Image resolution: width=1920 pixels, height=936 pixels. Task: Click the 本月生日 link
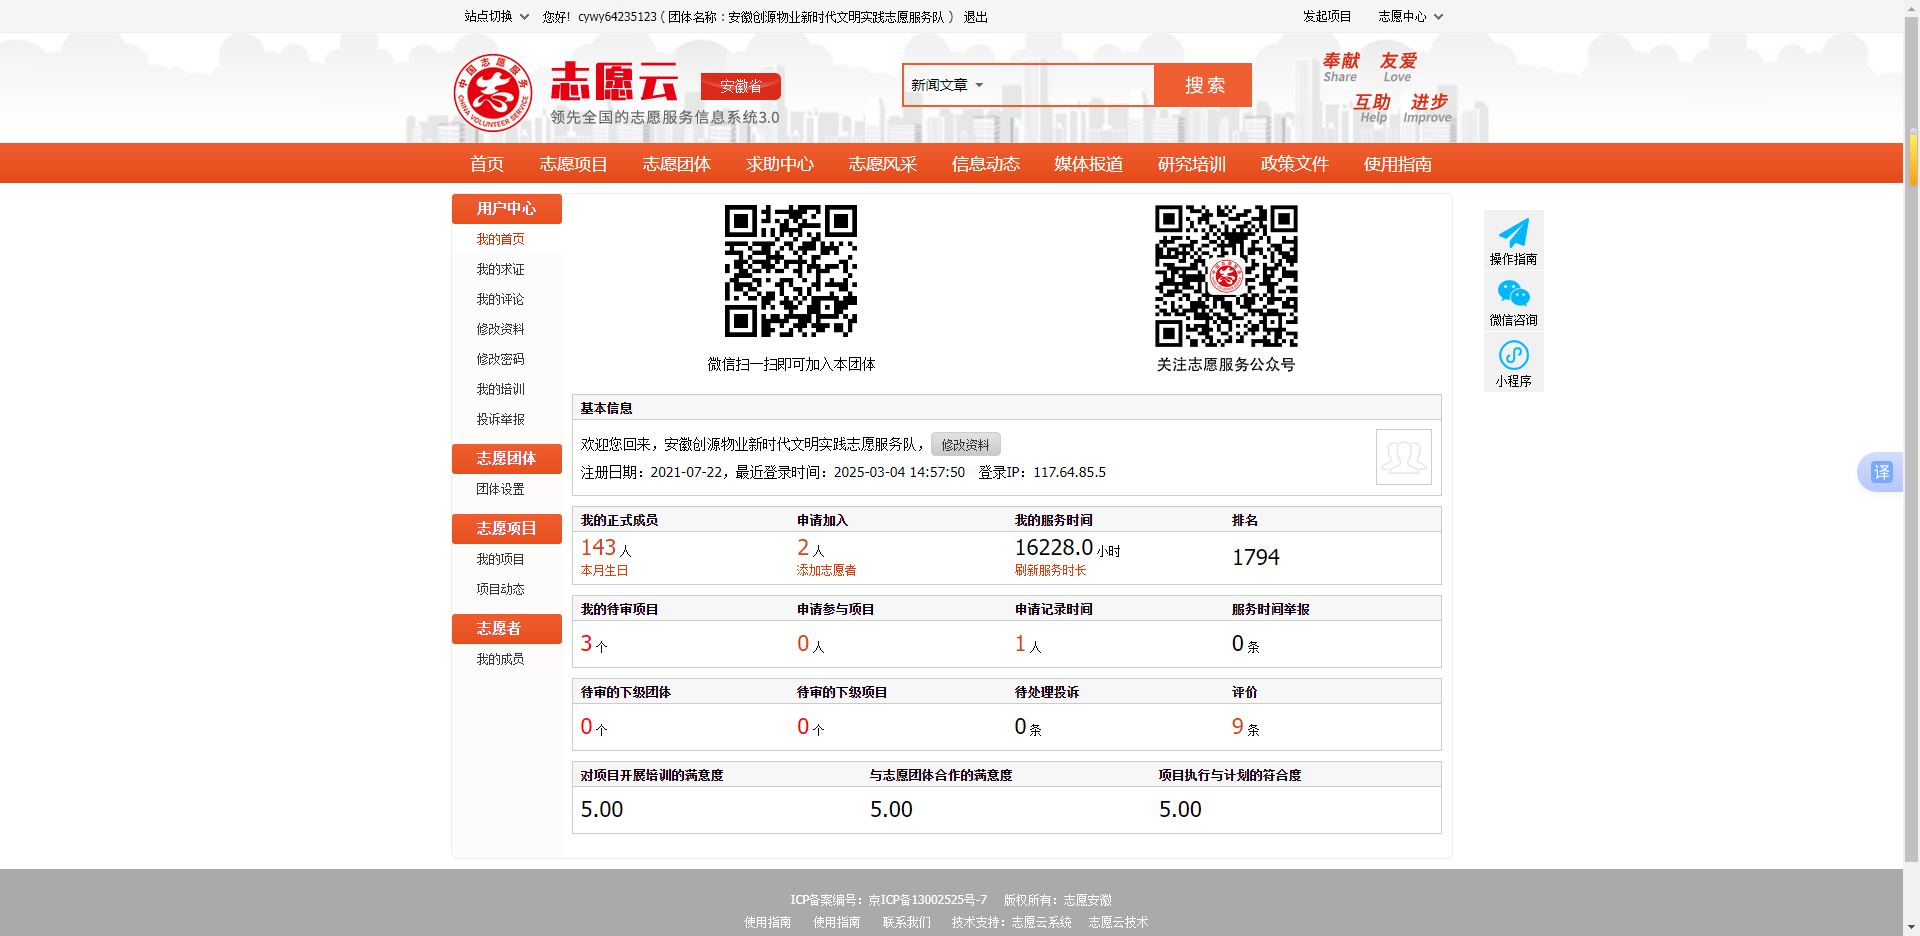coord(604,570)
